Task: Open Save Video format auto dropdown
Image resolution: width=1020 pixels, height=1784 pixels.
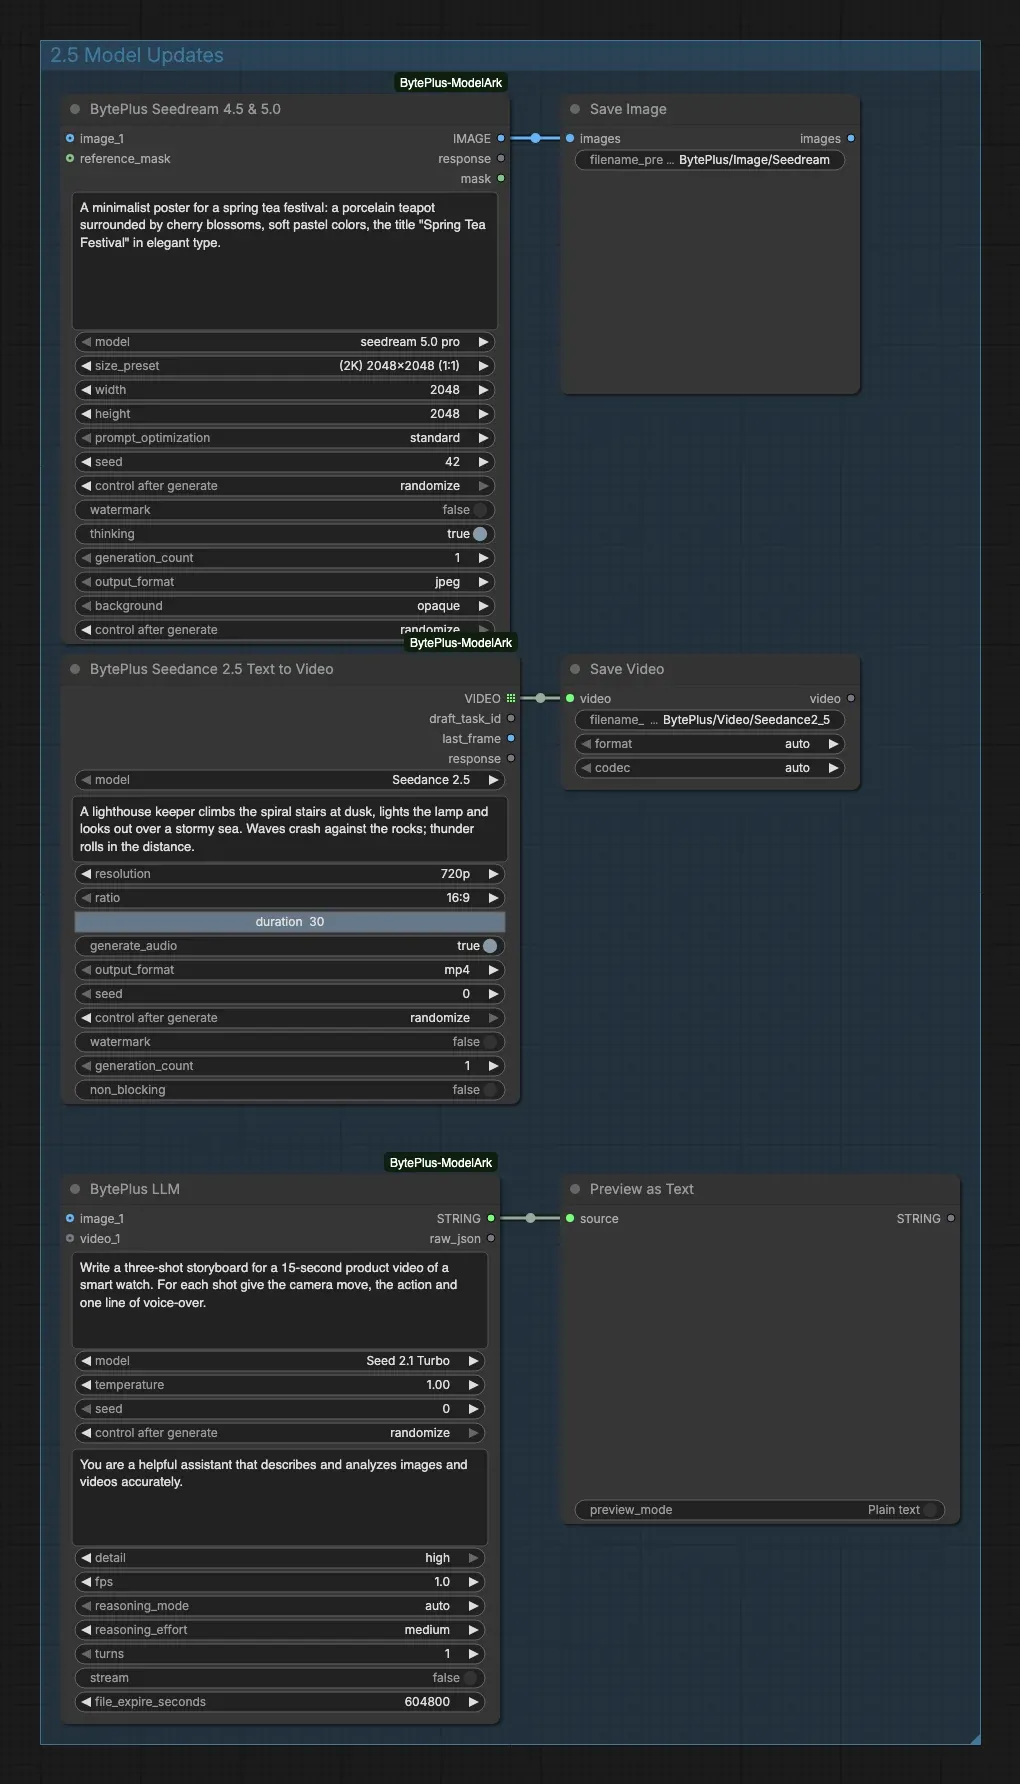Action: [710, 744]
